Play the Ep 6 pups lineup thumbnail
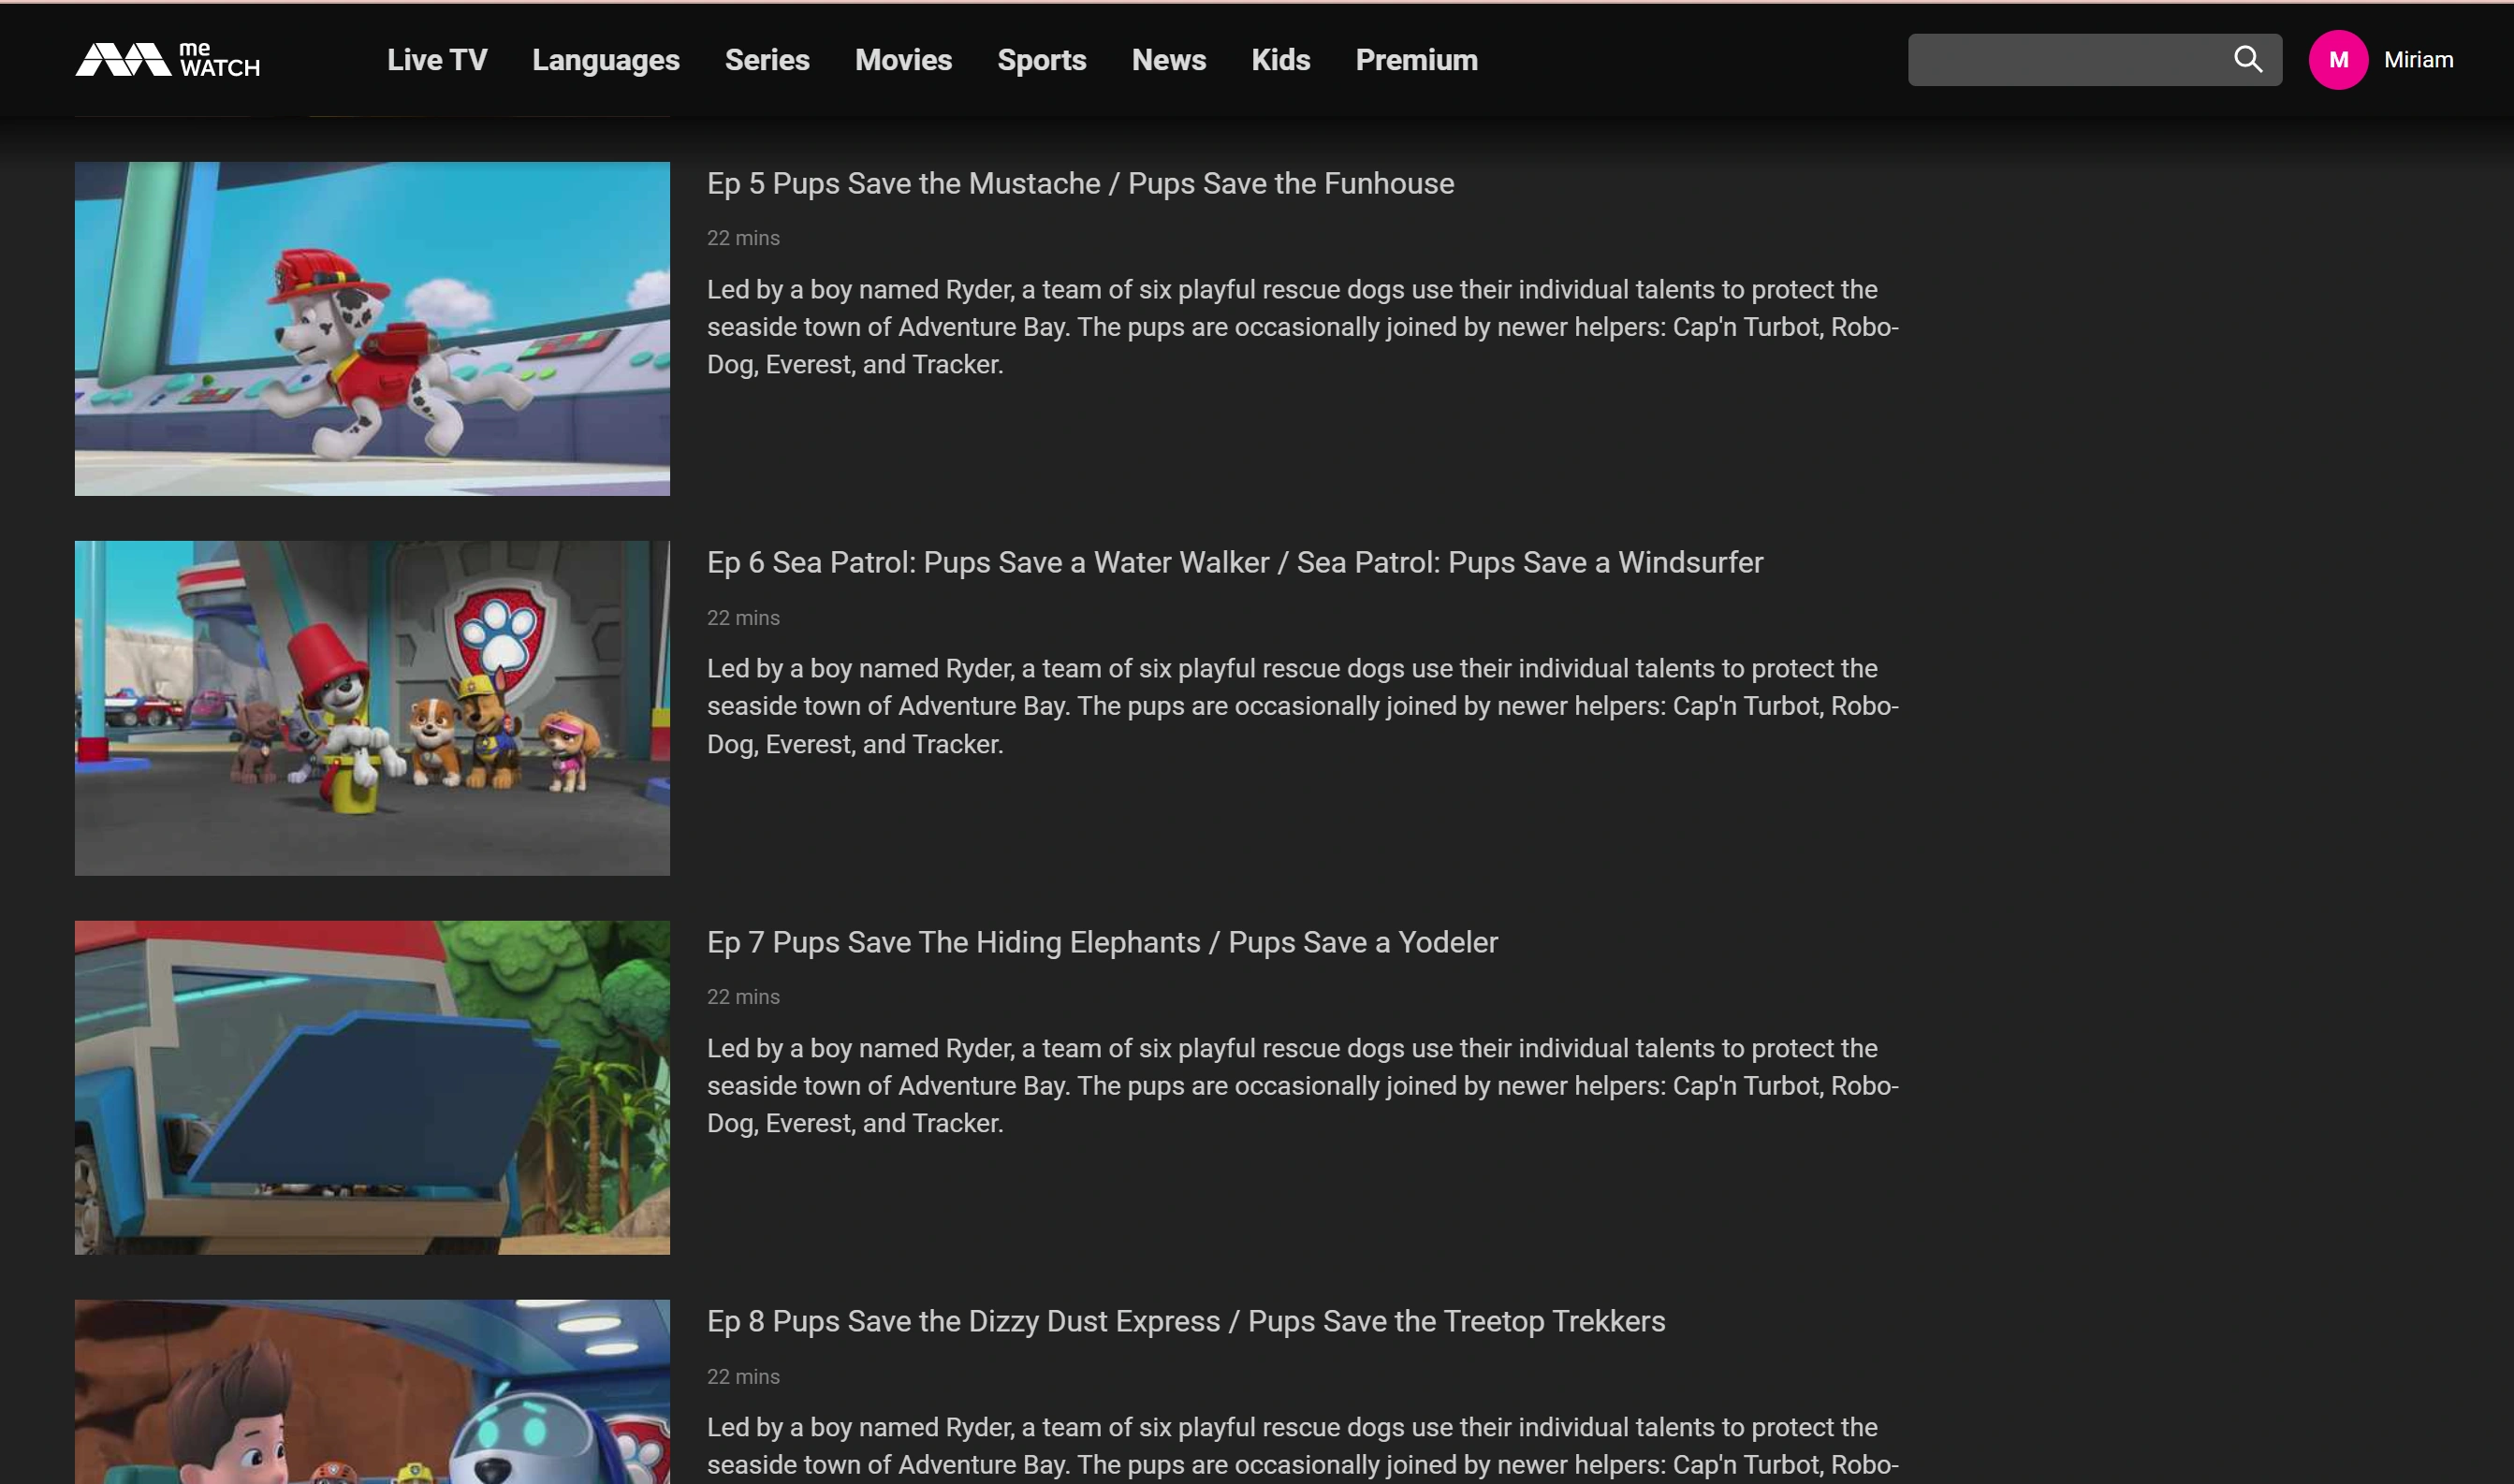Viewport: 2514px width, 1484px height. pyautogui.click(x=372, y=708)
